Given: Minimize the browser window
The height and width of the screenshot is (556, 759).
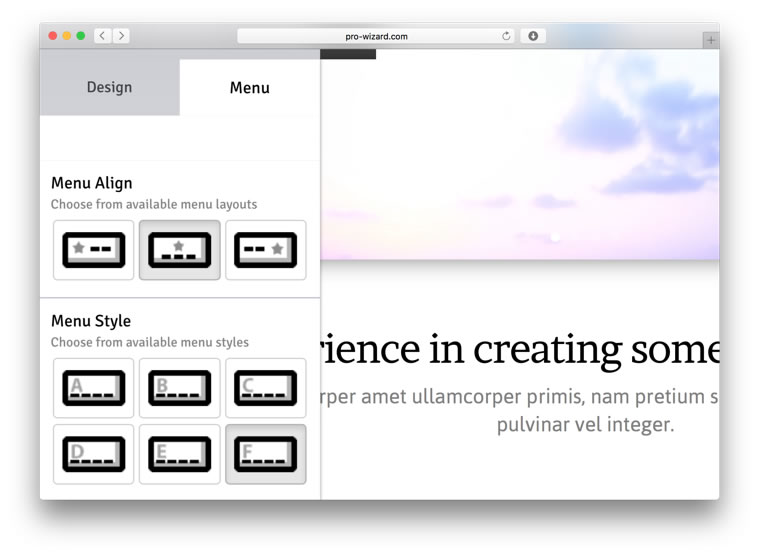Looking at the screenshot, I should coord(67,36).
